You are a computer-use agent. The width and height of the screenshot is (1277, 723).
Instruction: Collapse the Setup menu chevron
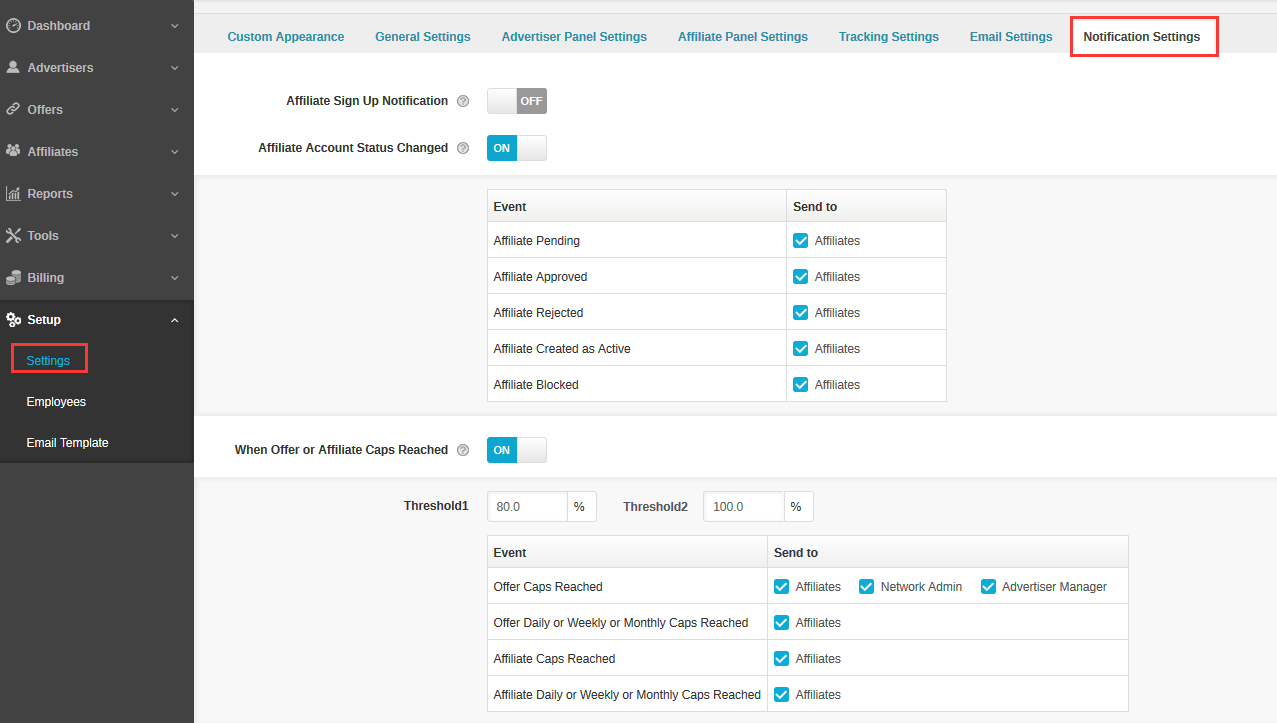coord(175,320)
